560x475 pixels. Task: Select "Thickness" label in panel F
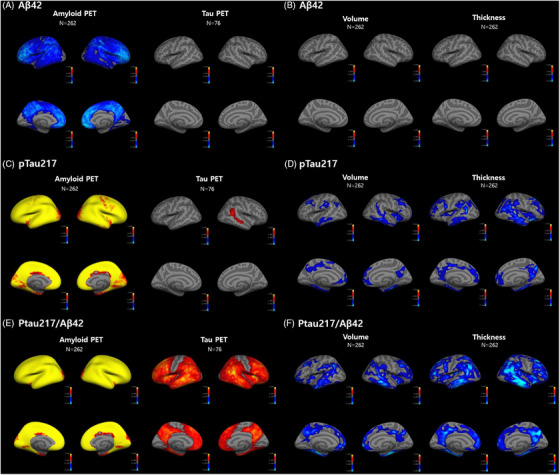[x=489, y=337]
